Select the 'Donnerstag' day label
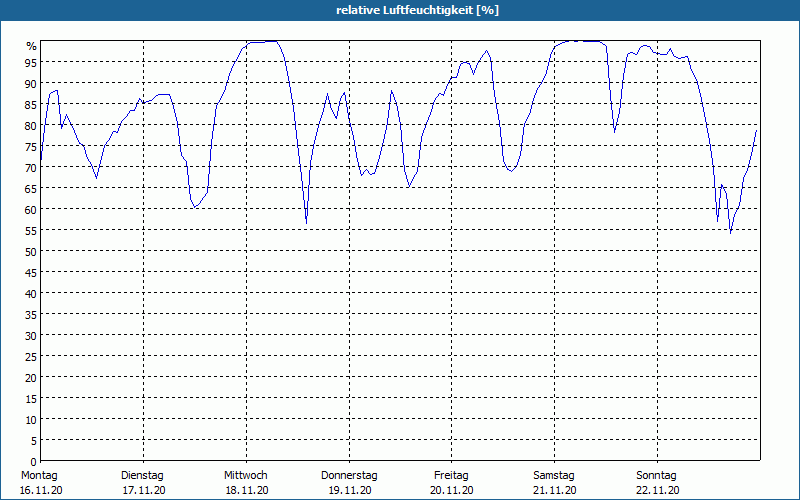Image resolution: width=800 pixels, height=500 pixels. tap(349, 476)
